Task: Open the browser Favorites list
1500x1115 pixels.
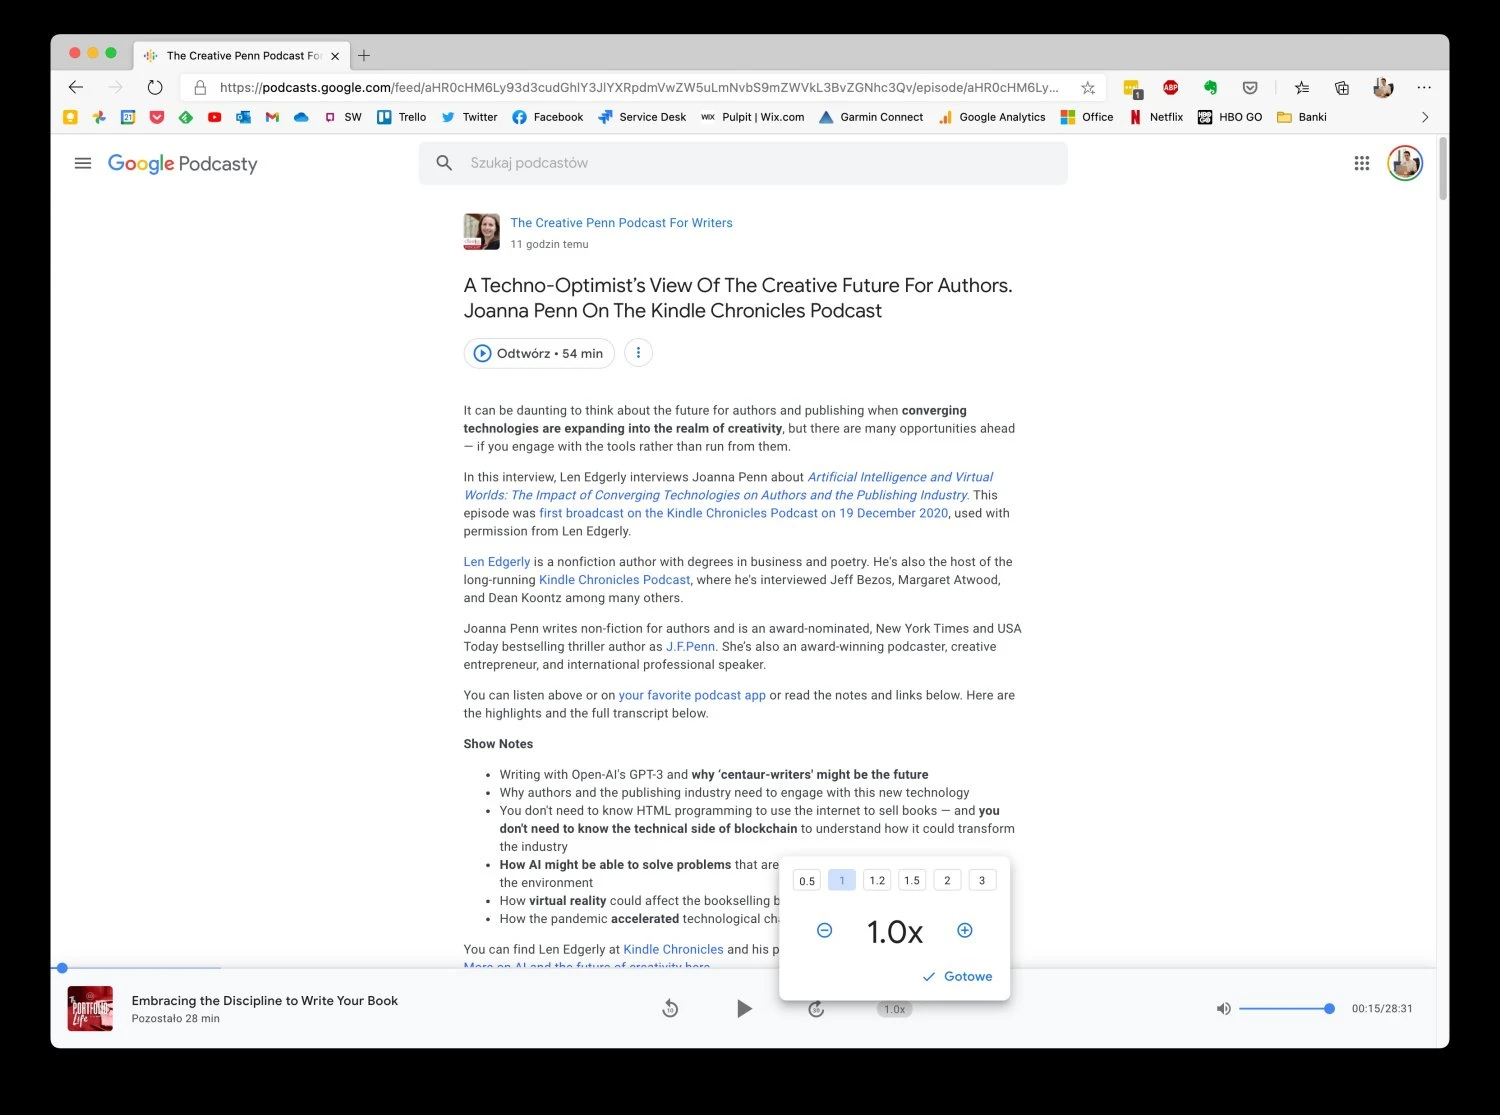Action: tap(1301, 88)
